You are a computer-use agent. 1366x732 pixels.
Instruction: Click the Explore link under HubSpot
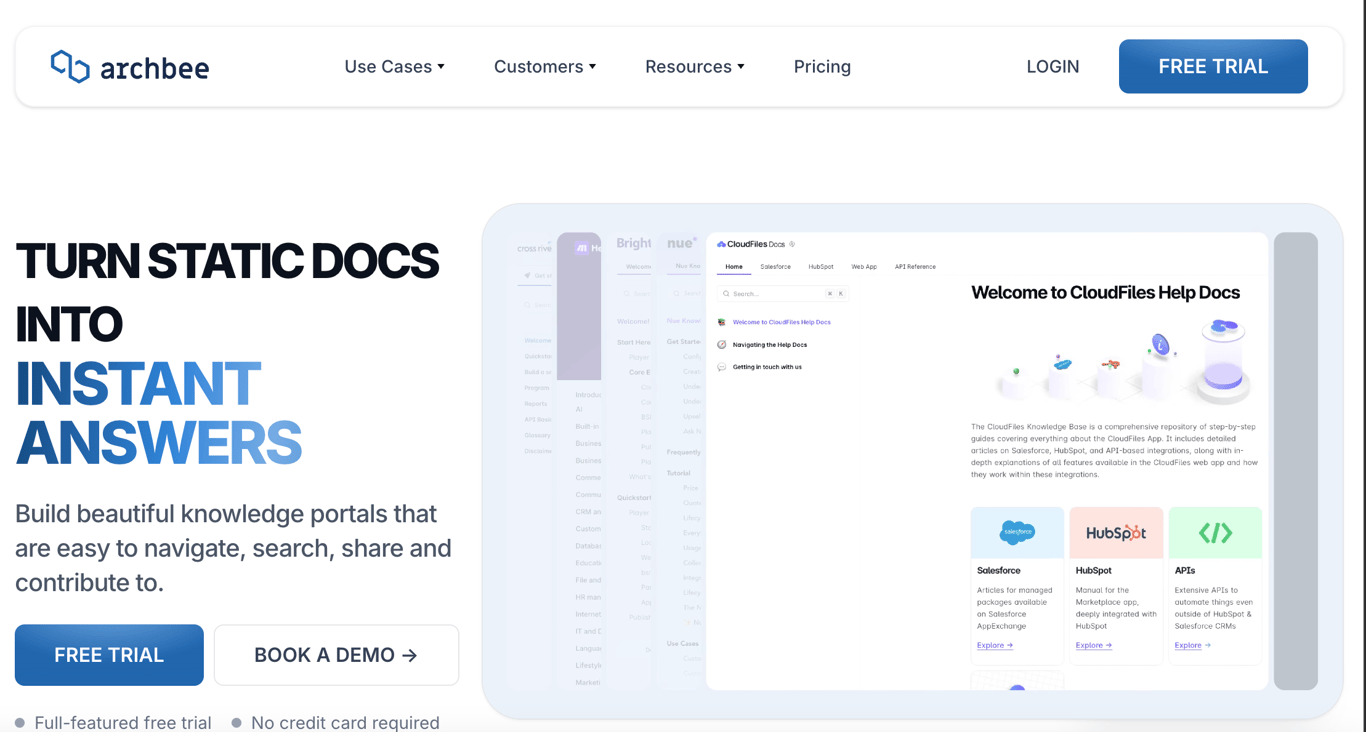pos(1094,645)
